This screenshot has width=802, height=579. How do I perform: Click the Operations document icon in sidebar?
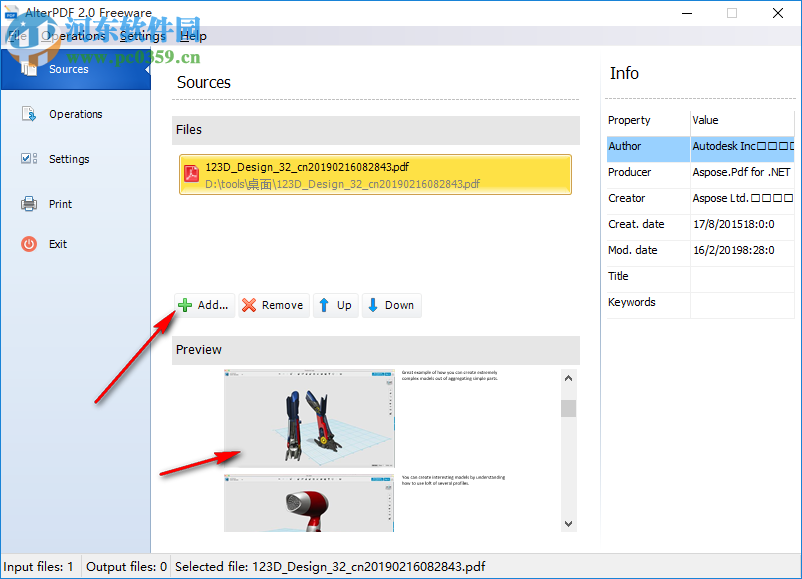click(29, 114)
